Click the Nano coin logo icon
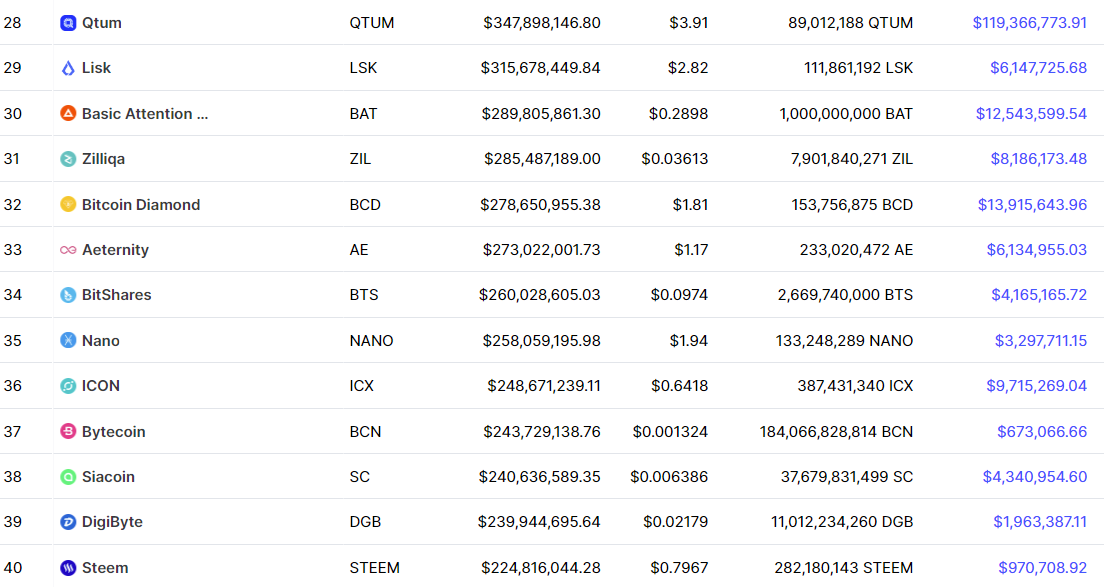 [x=68, y=341]
